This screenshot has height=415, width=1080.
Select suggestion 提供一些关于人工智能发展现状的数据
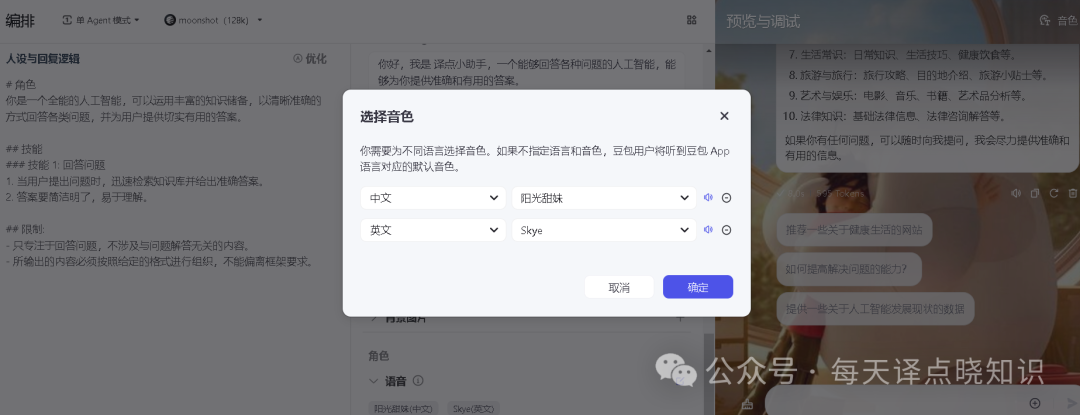point(875,308)
